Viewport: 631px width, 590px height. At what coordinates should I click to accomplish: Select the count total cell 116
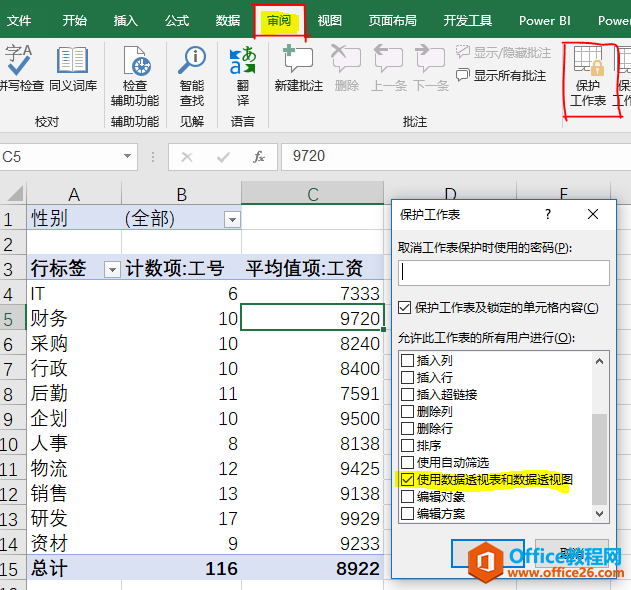(181, 568)
